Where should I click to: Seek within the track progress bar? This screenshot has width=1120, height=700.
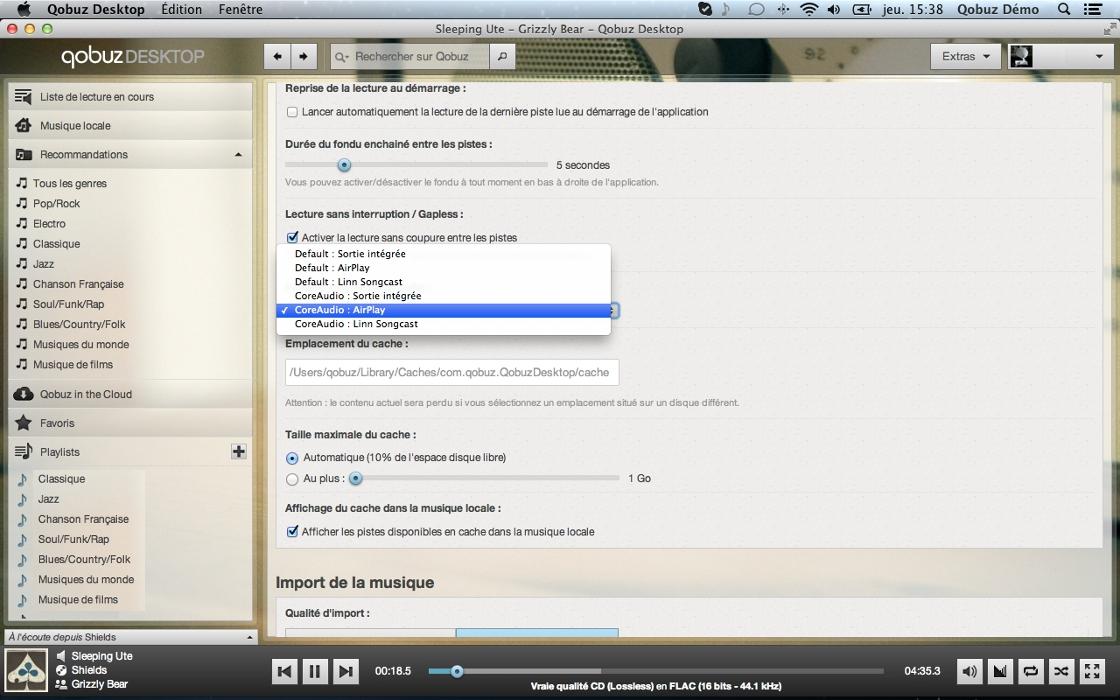click(x=656, y=671)
